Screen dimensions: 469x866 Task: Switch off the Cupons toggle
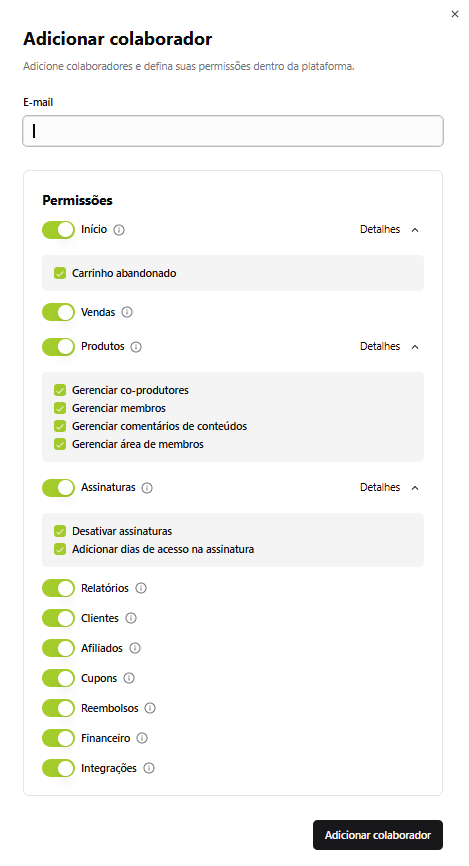tap(58, 678)
